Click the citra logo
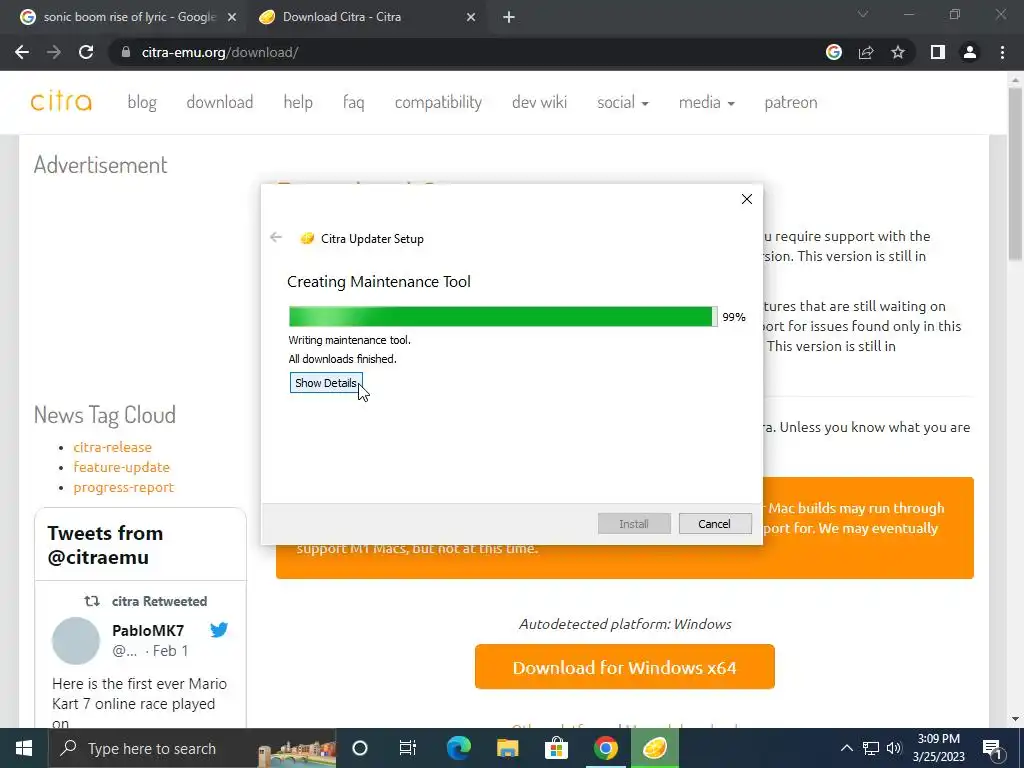Viewport: 1024px width, 768px height. point(61,102)
